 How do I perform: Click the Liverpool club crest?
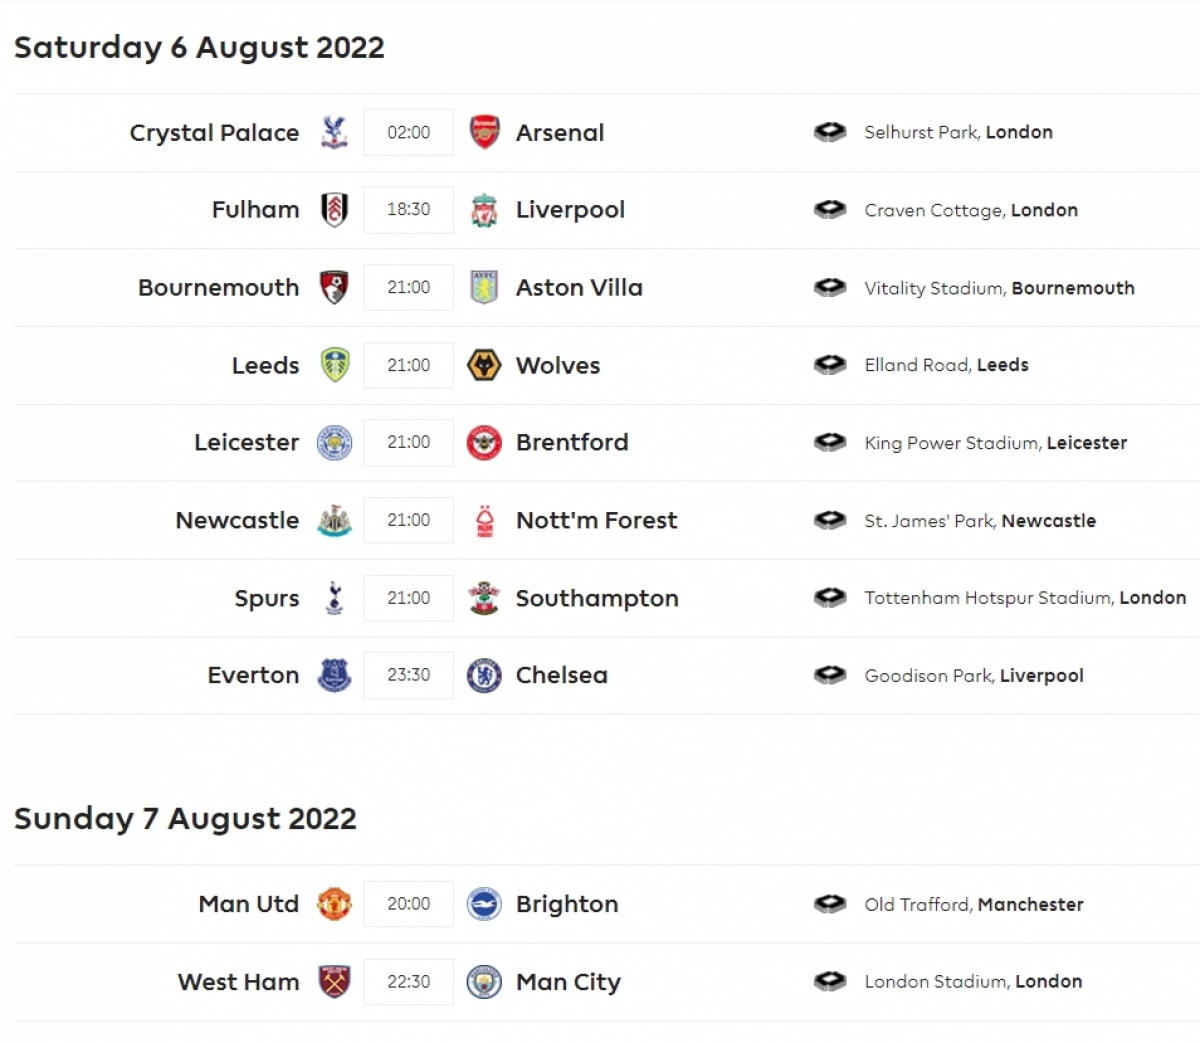coord(484,210)
